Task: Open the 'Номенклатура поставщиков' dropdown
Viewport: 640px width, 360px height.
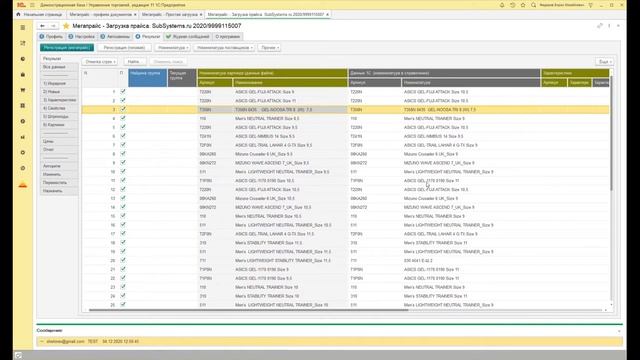Action: pyautogui.click(x=224, y=48)
